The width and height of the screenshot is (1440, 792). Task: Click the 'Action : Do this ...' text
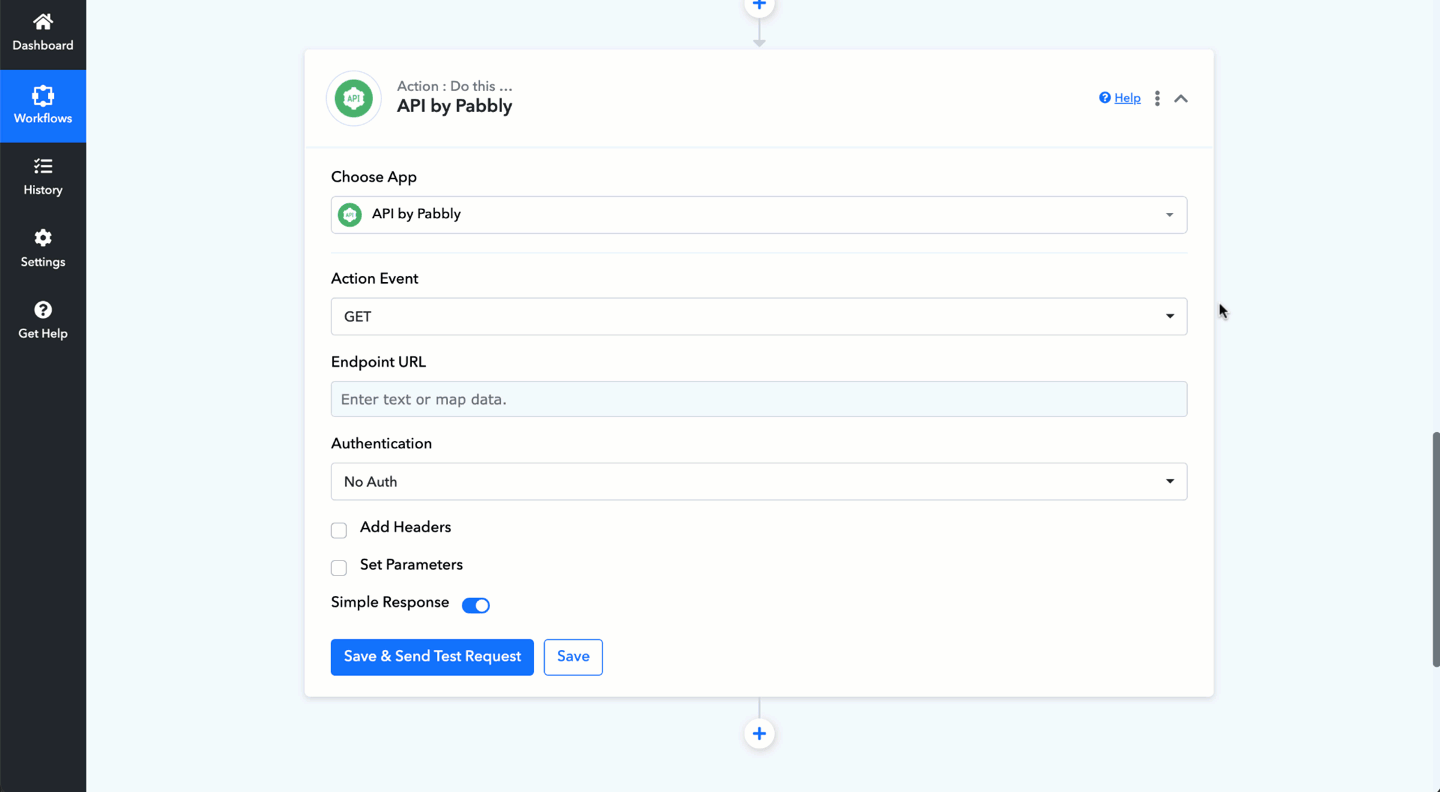[x=454, y=86]
